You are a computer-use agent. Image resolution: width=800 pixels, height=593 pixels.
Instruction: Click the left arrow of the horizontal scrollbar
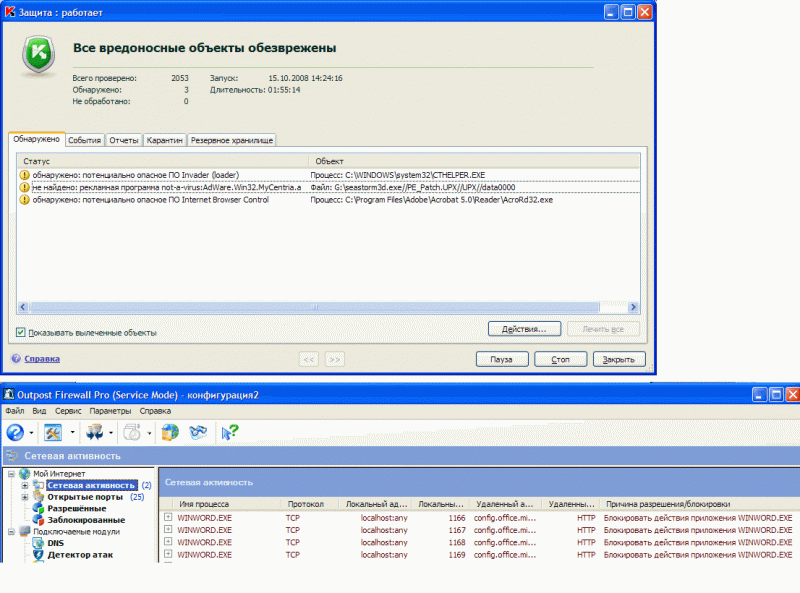(x=23, y=307)
